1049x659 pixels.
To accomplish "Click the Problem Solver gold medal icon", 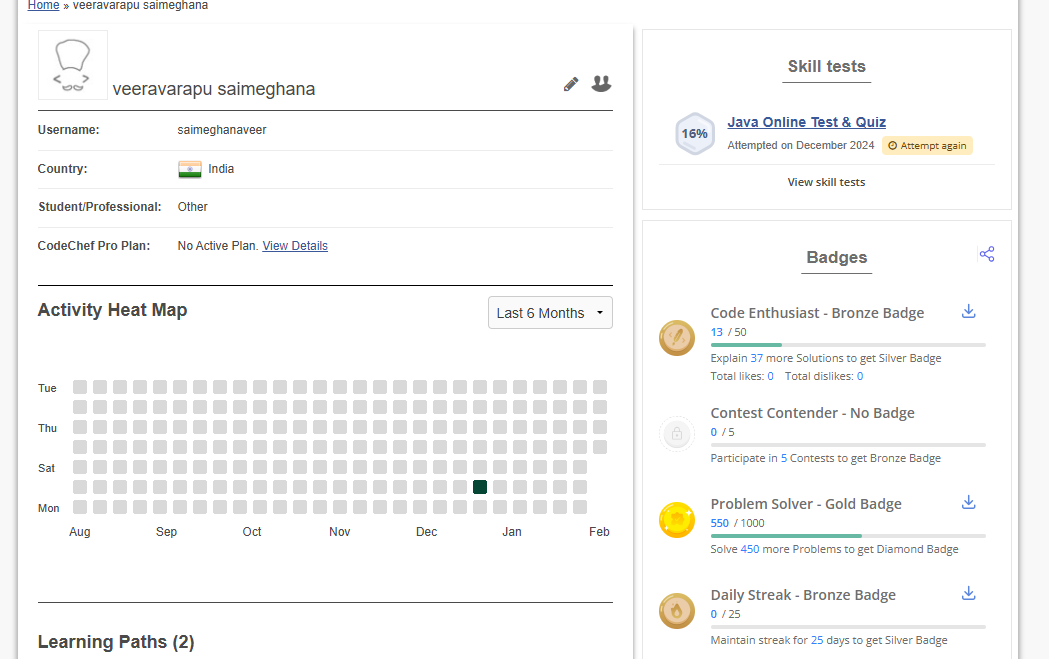I will tap(677, 520).
